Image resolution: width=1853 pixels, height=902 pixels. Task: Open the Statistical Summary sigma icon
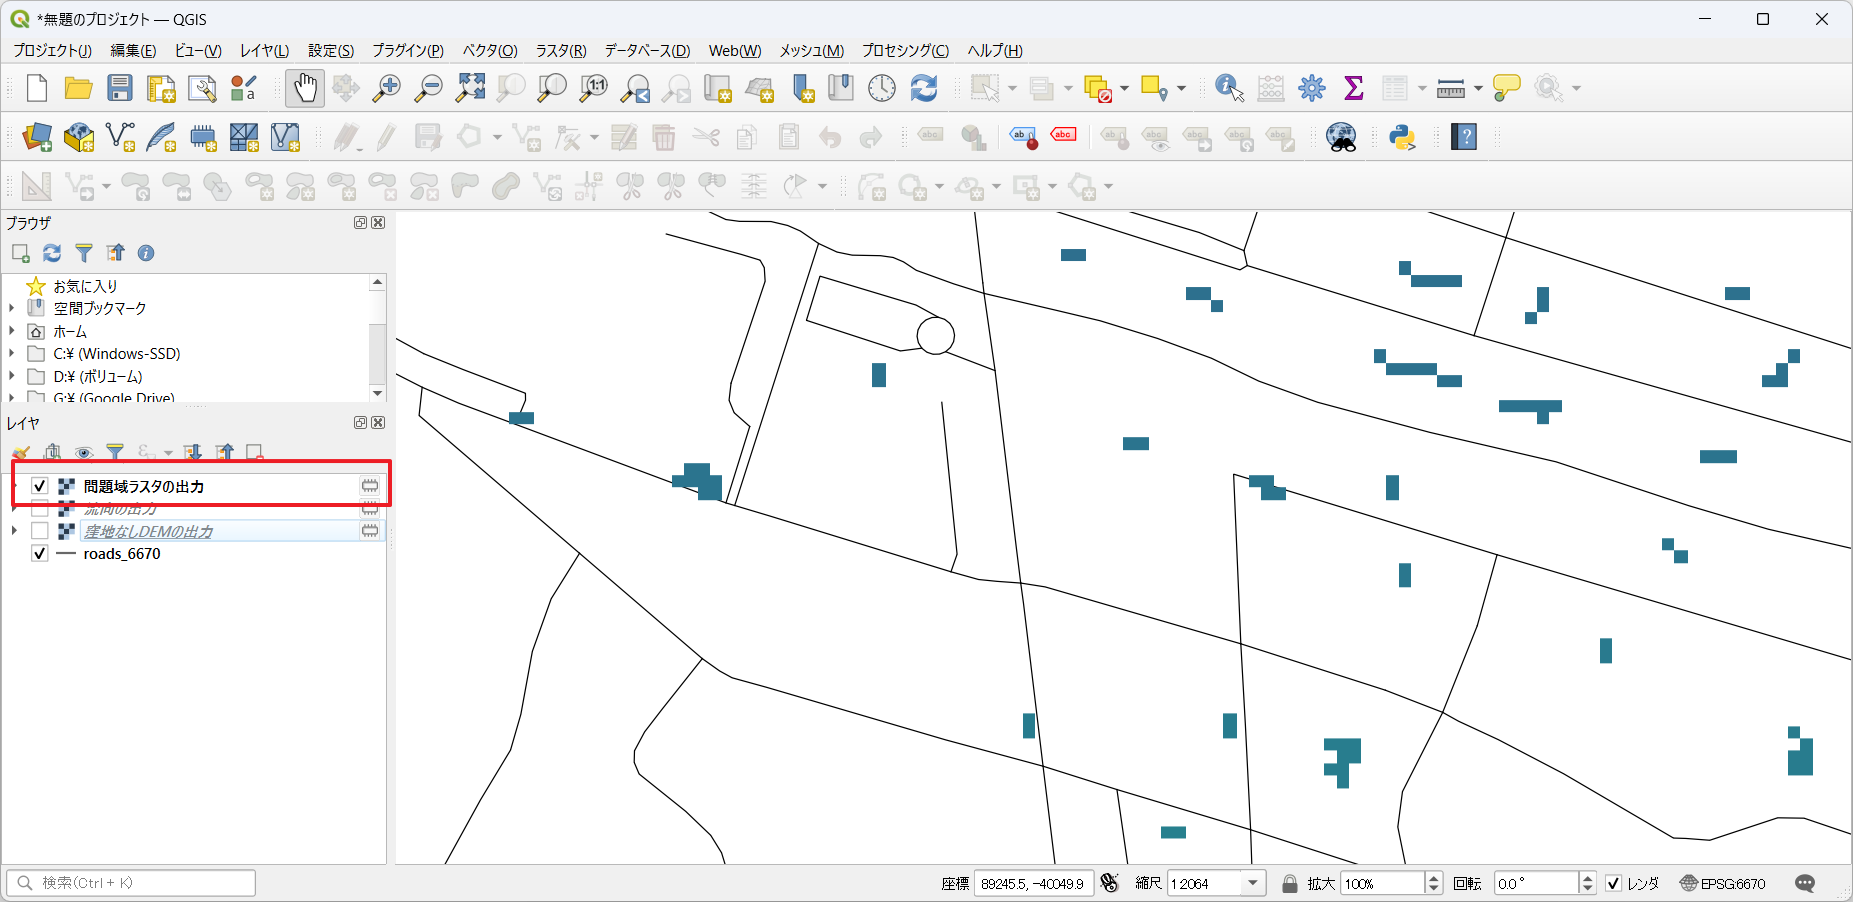1354,88
